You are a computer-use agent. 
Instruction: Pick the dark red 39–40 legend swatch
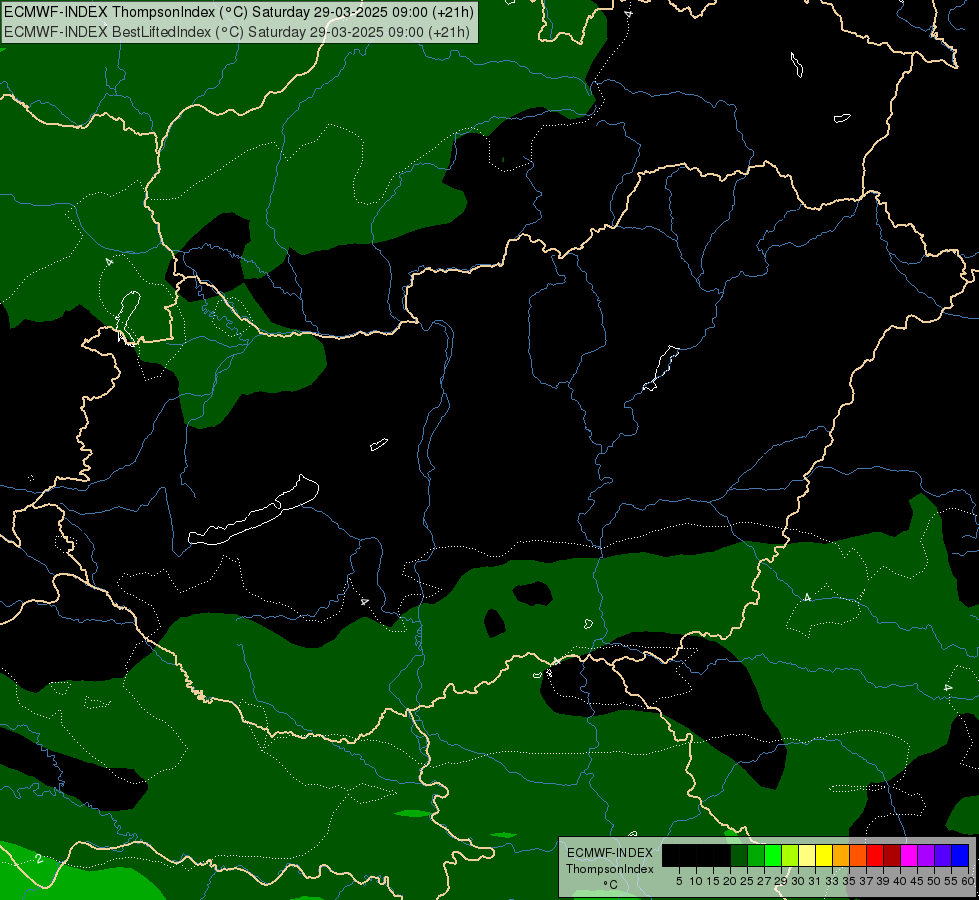pyautogui.click(x=892, y=855)
